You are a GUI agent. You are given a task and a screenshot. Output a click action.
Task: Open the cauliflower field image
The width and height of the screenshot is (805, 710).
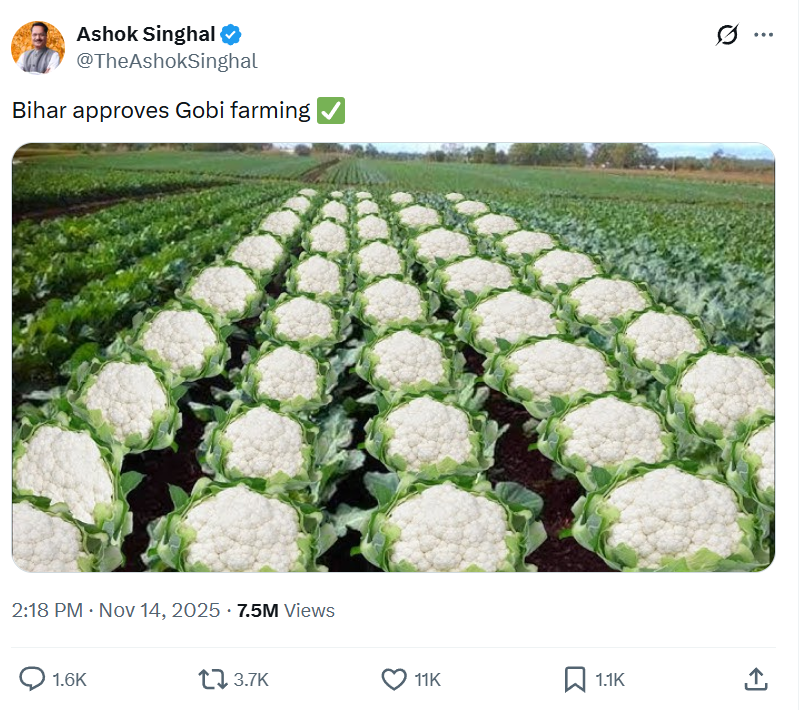[393, 357]
